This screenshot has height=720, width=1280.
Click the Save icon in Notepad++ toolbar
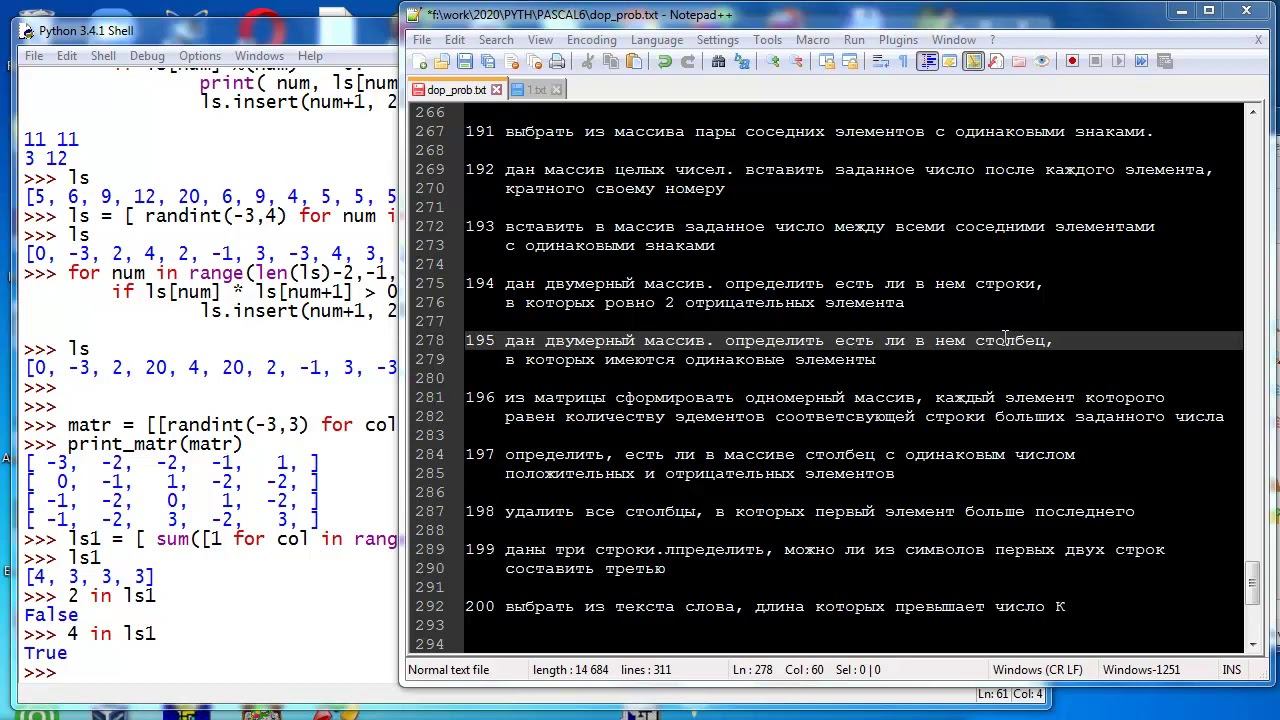pyautogui.click(x=465, y=61)
